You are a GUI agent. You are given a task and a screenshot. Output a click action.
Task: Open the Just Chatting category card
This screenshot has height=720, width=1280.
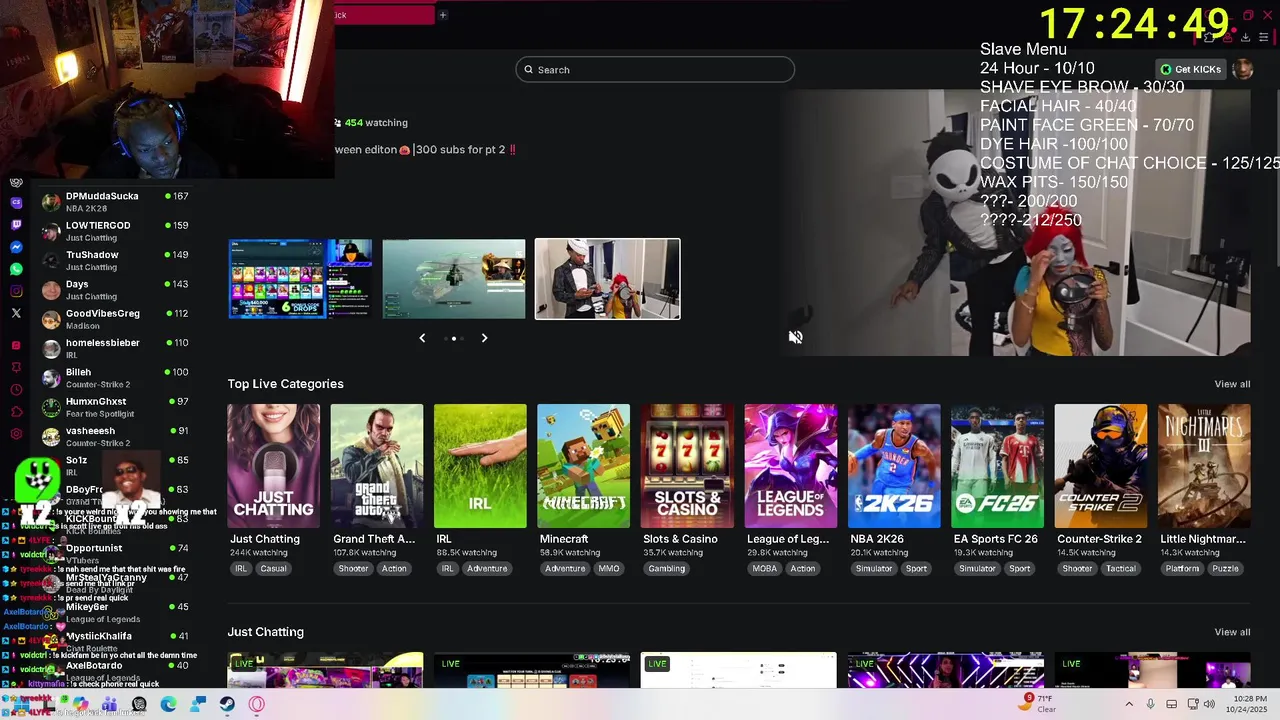click(273, 465)
